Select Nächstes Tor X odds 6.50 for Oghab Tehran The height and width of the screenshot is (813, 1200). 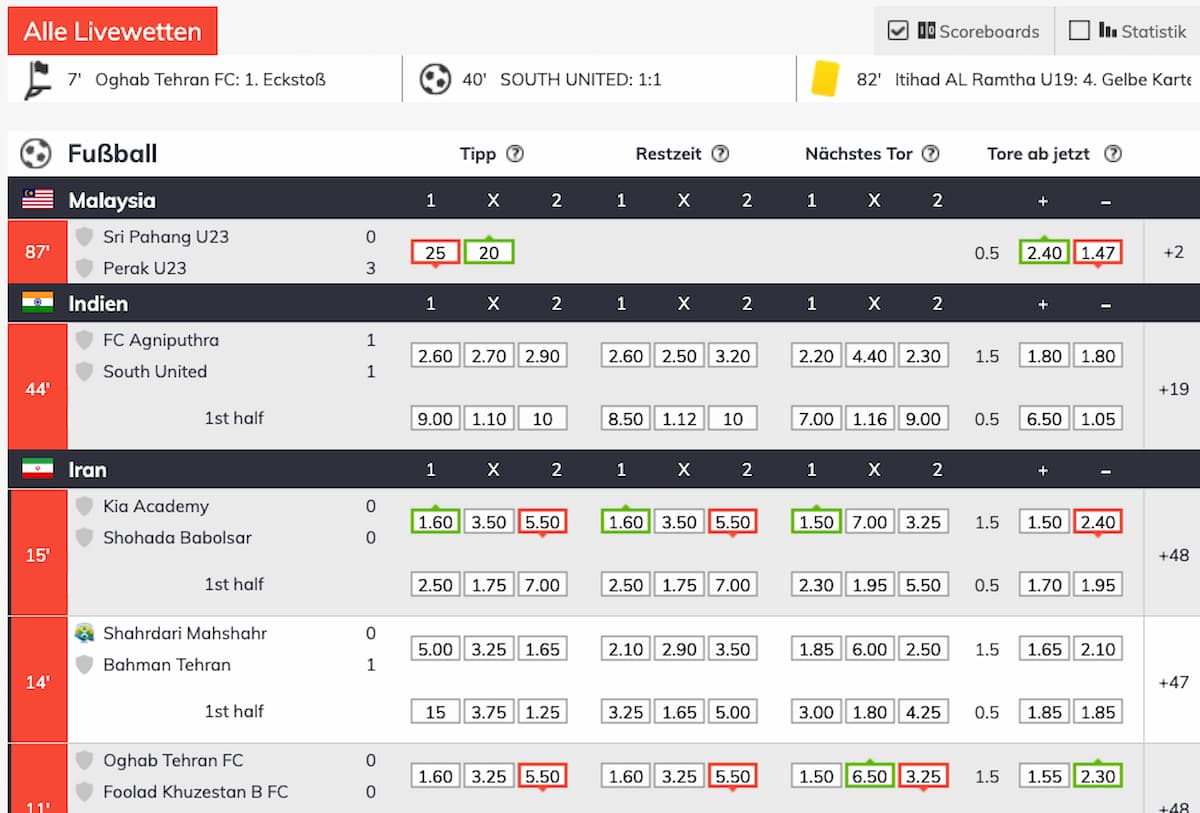pos(869,776)
